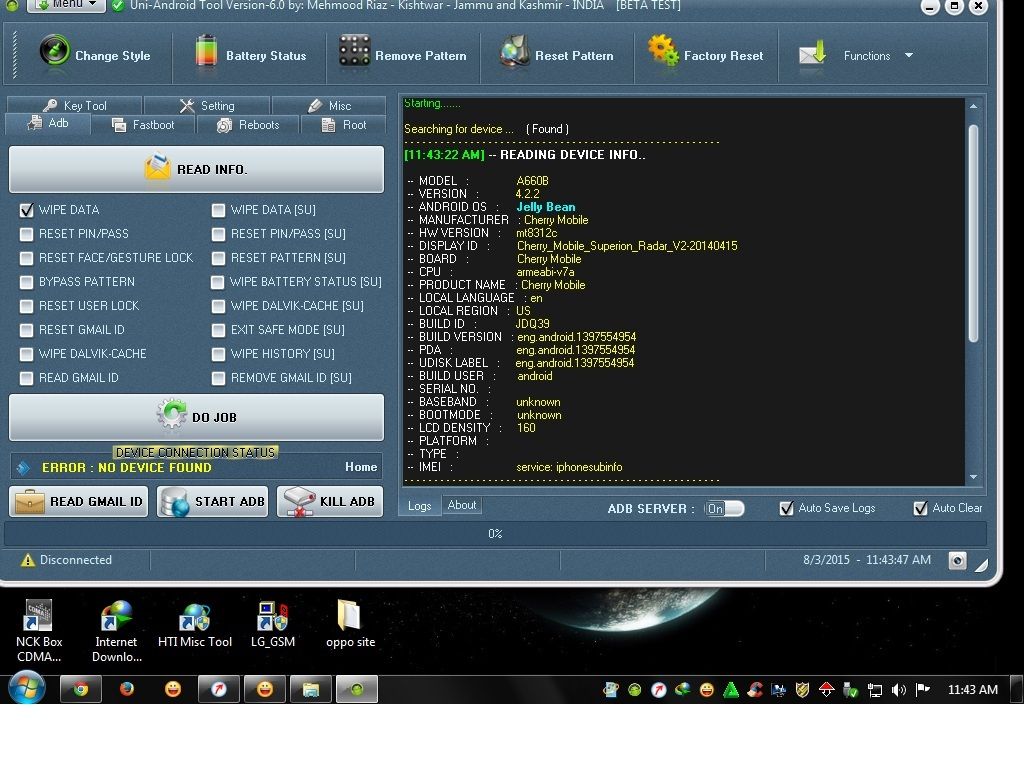
Task: Check RESET PIN/PASS [SU] option
Action: pos(218,234)
